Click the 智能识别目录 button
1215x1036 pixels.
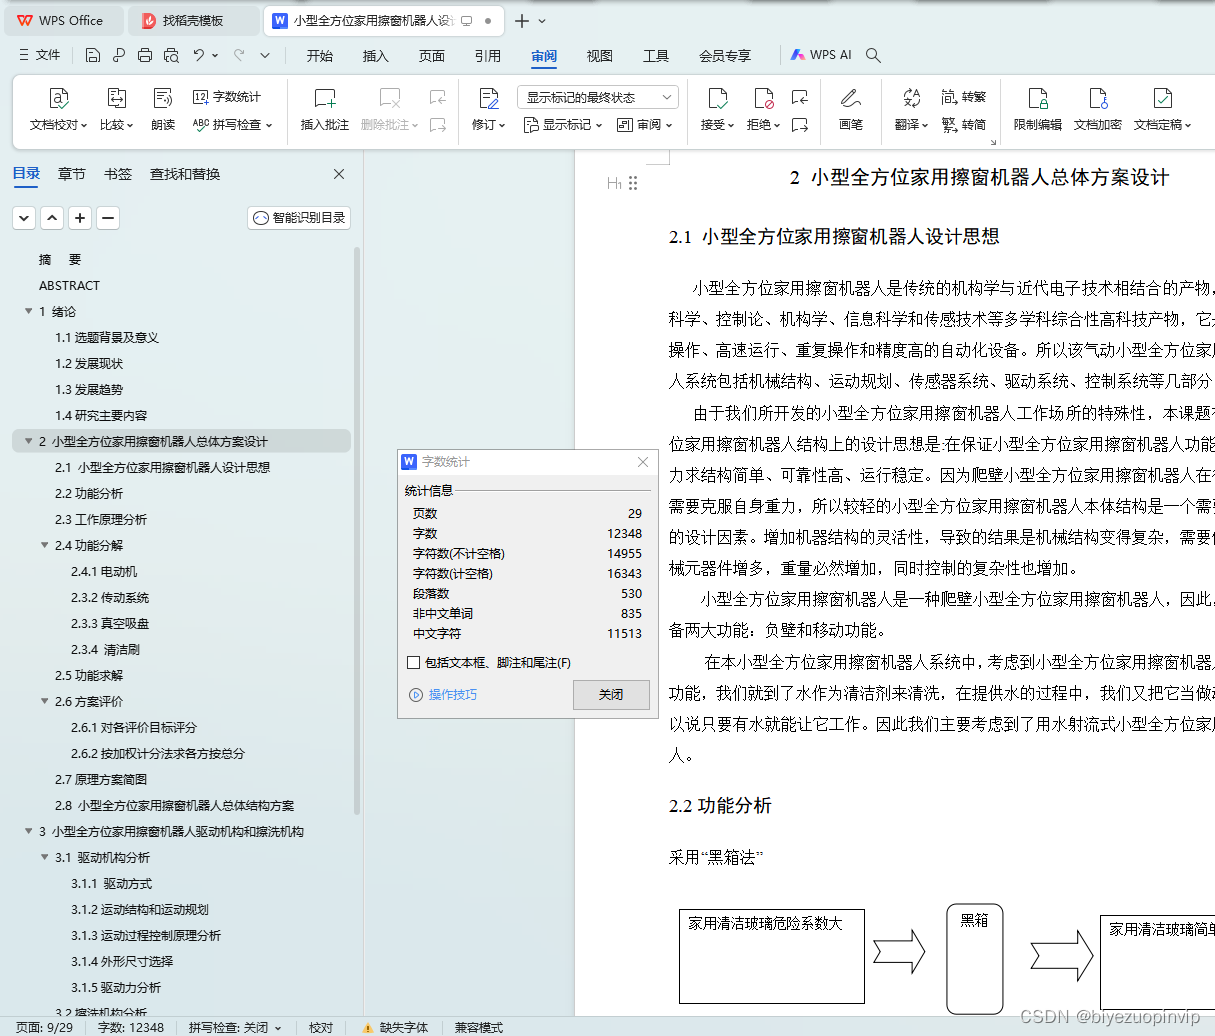point(299,217)
